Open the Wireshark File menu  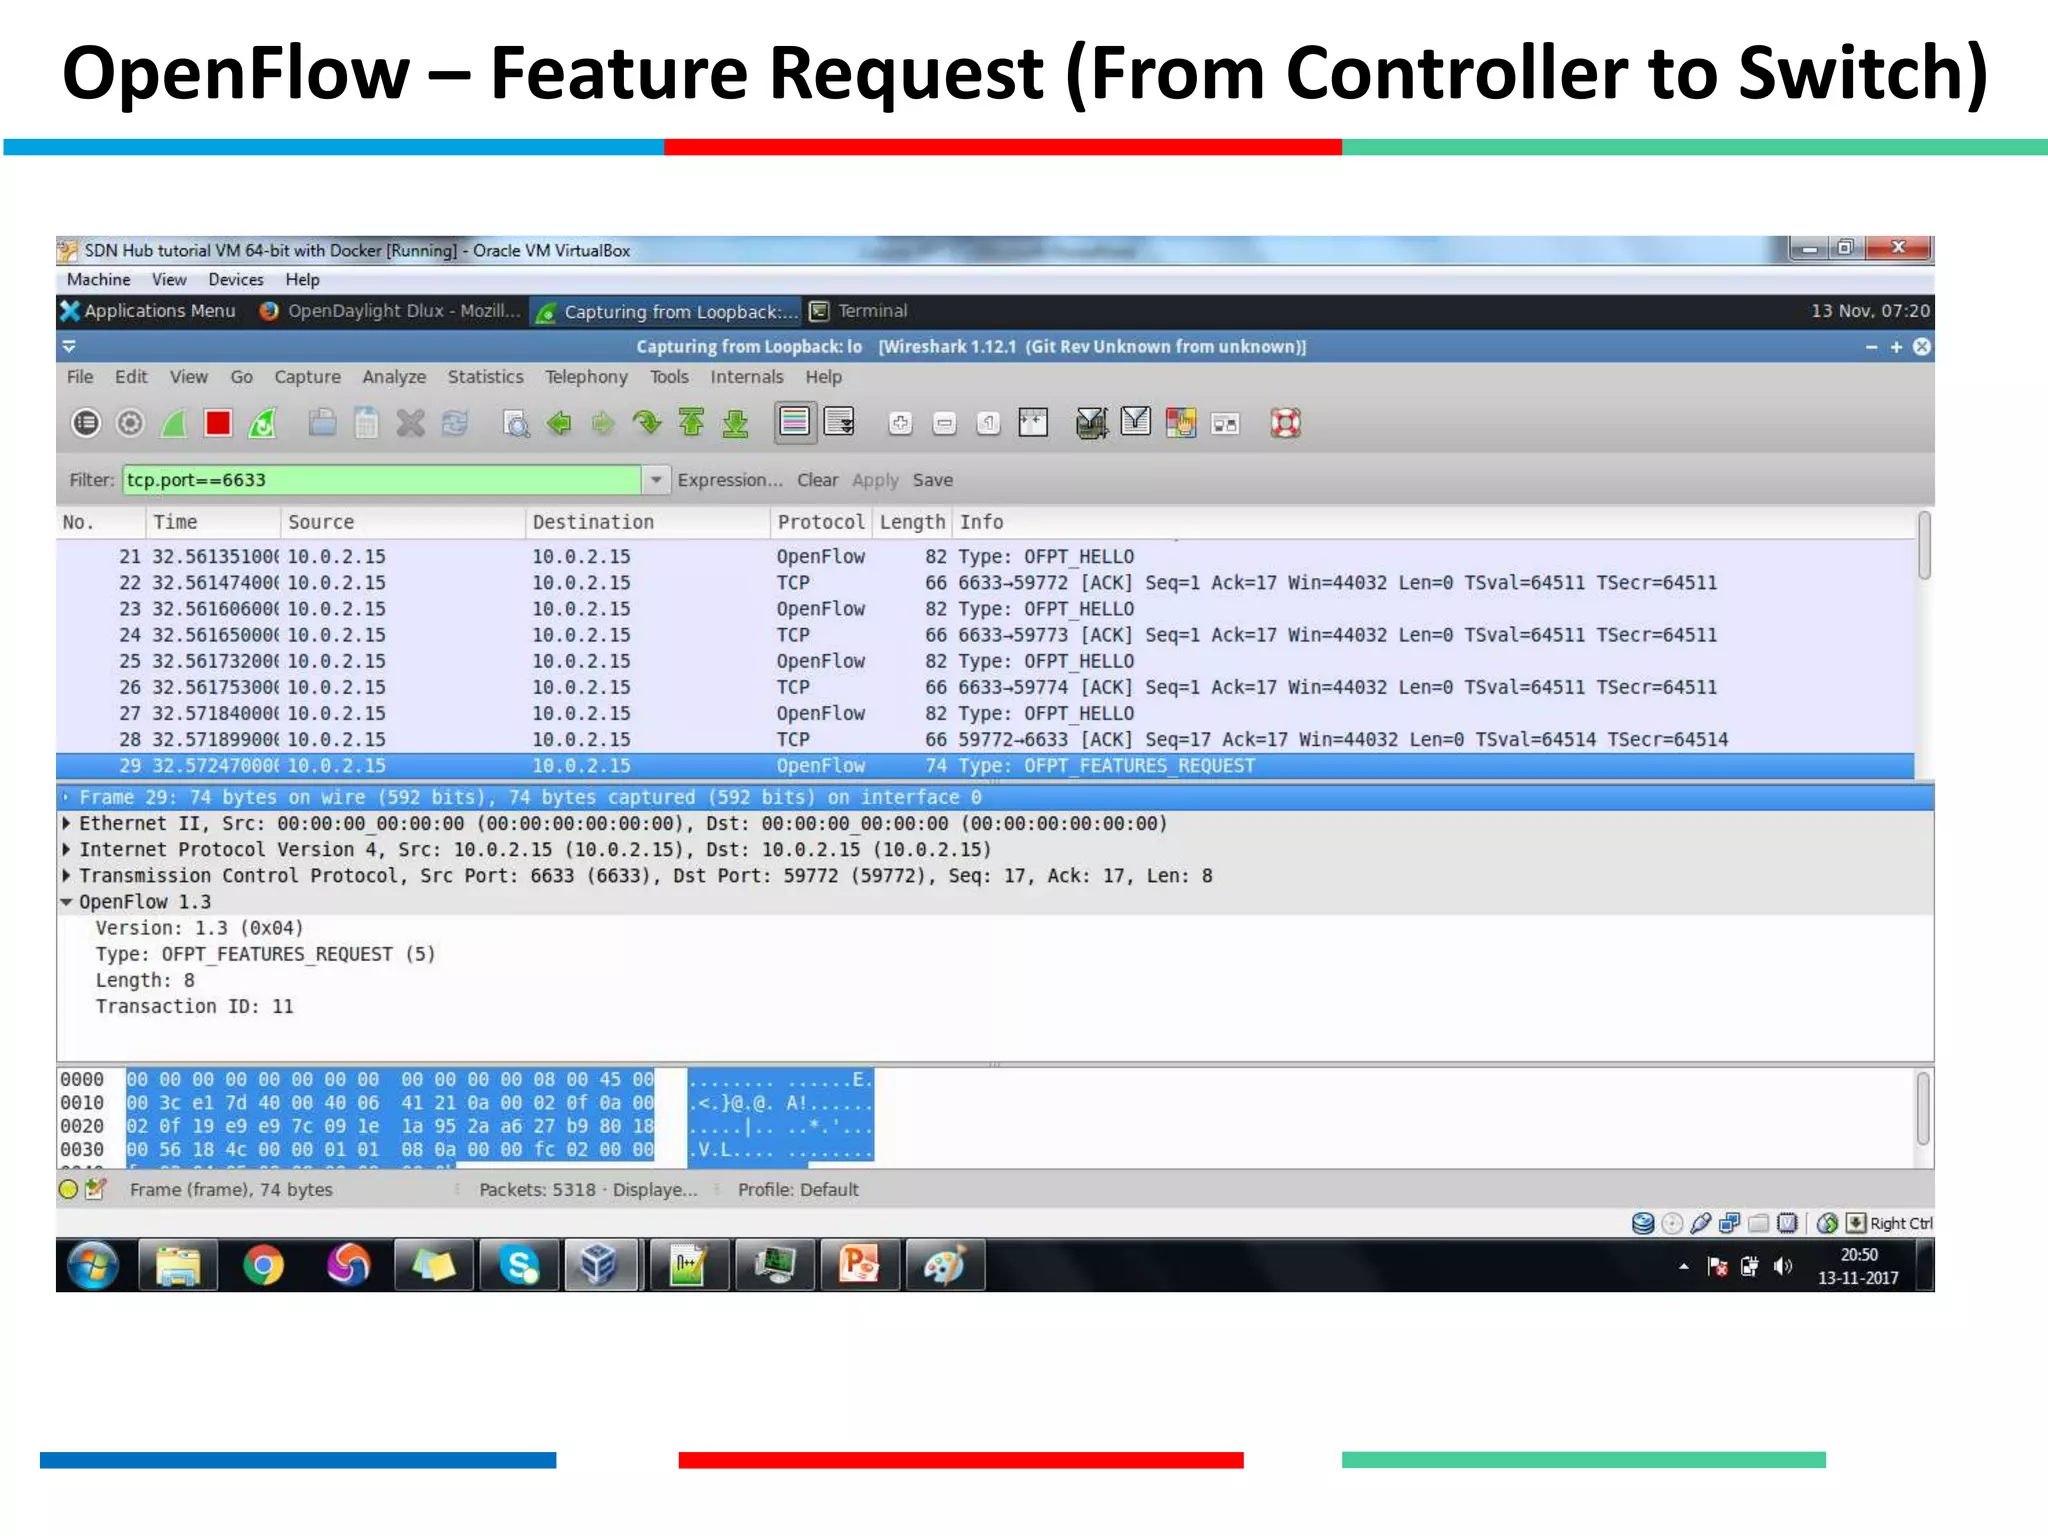80,377
